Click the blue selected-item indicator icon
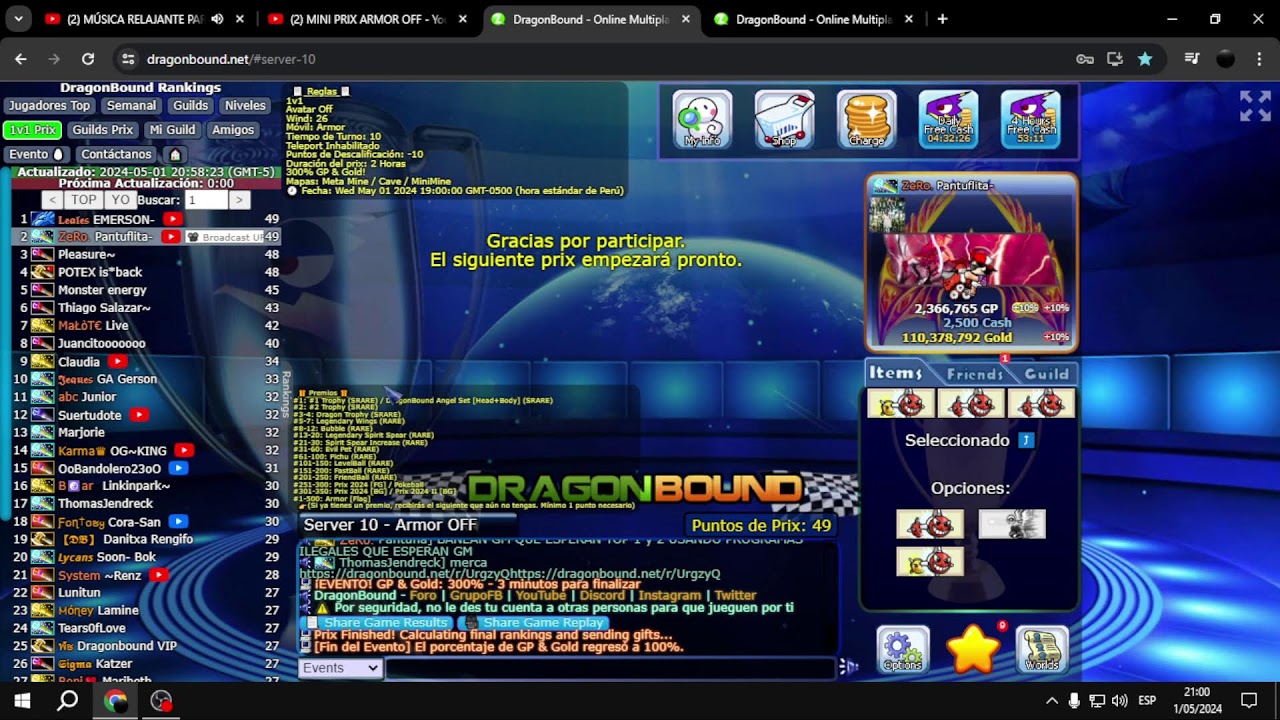1280x720 pixels. [1025, 440]
